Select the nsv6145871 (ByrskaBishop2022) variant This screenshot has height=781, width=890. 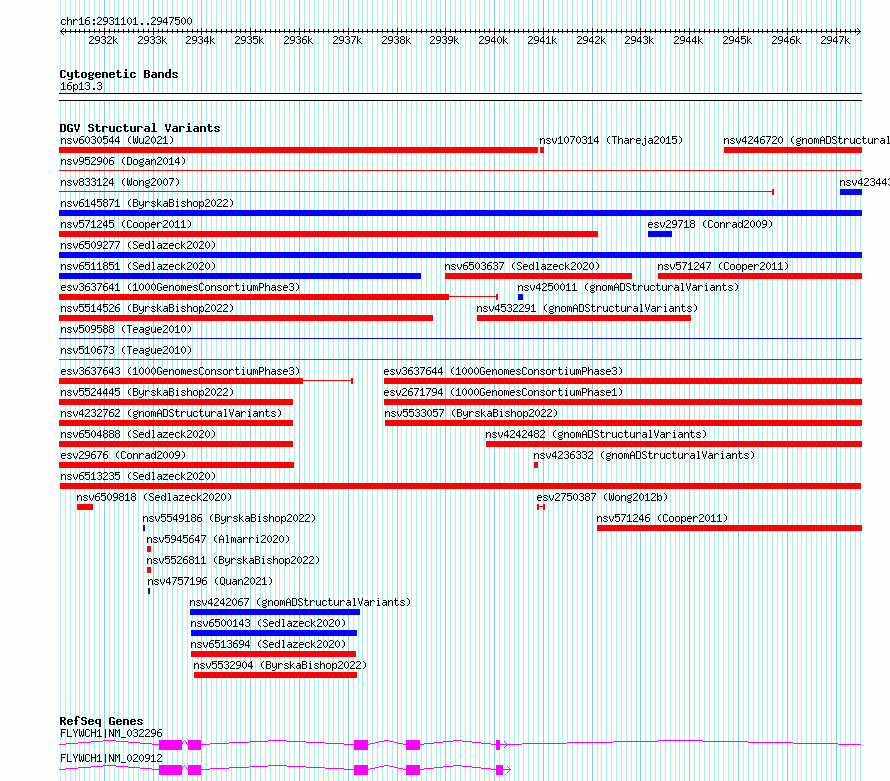point(147,203)
